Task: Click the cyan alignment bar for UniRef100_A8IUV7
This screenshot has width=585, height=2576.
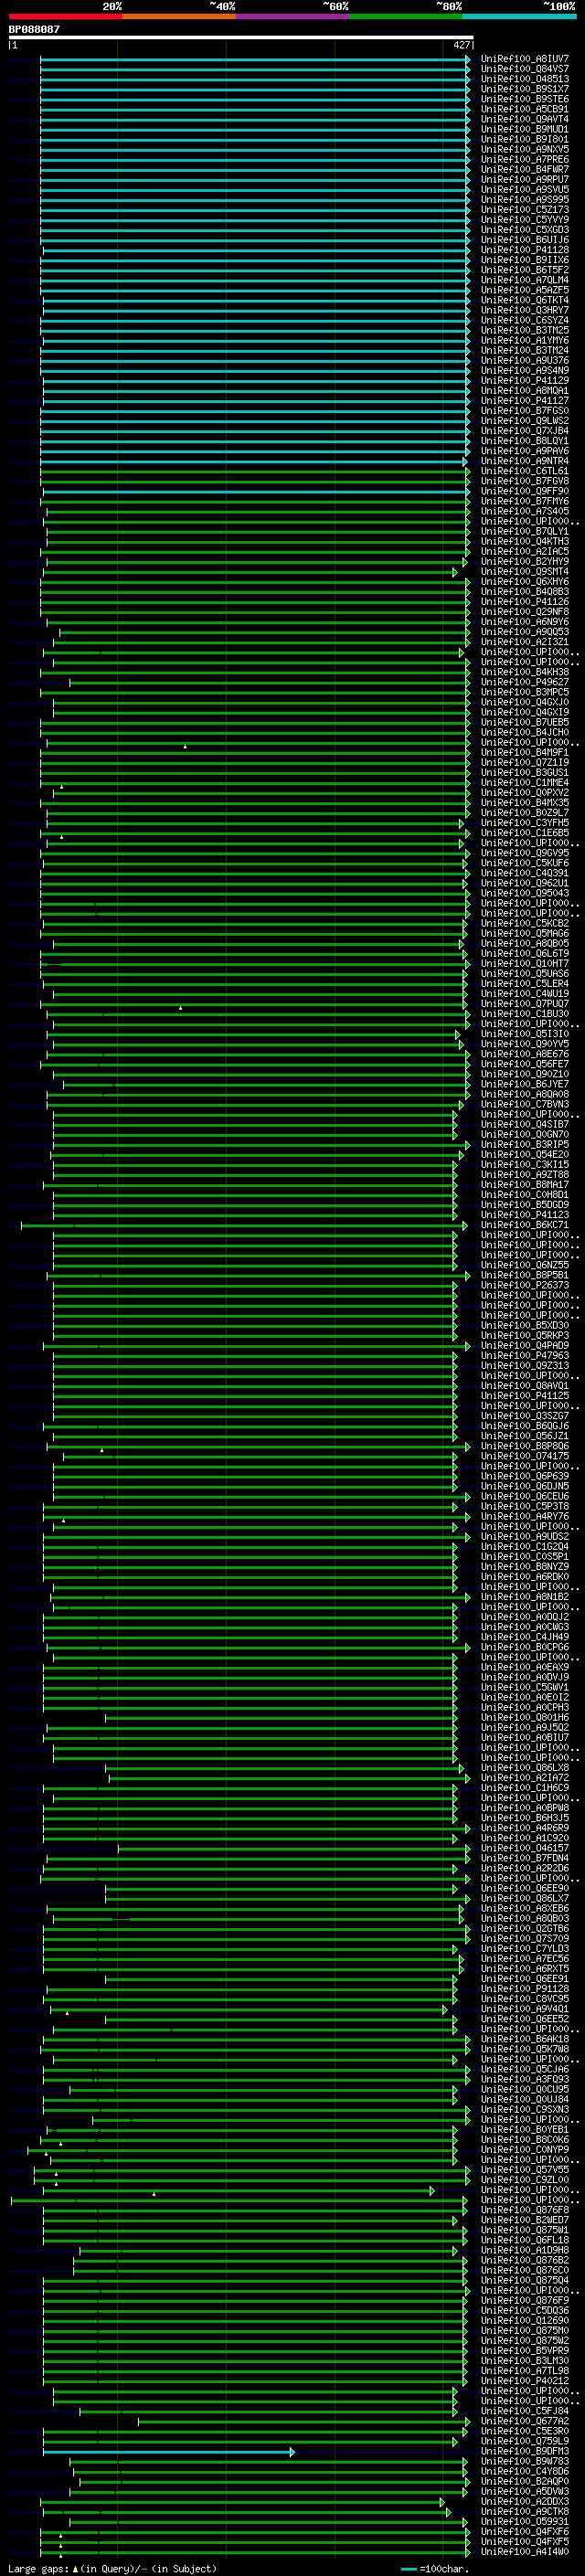Action: point(255,59)
